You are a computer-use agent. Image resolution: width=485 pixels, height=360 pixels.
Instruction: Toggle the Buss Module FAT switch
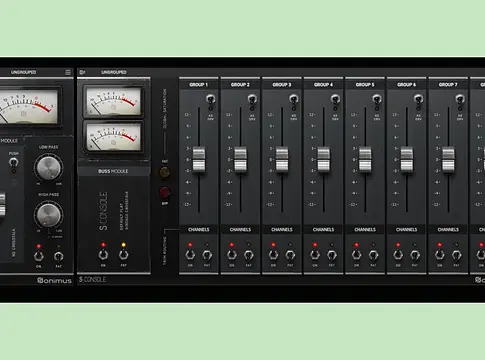coord(123,255)
